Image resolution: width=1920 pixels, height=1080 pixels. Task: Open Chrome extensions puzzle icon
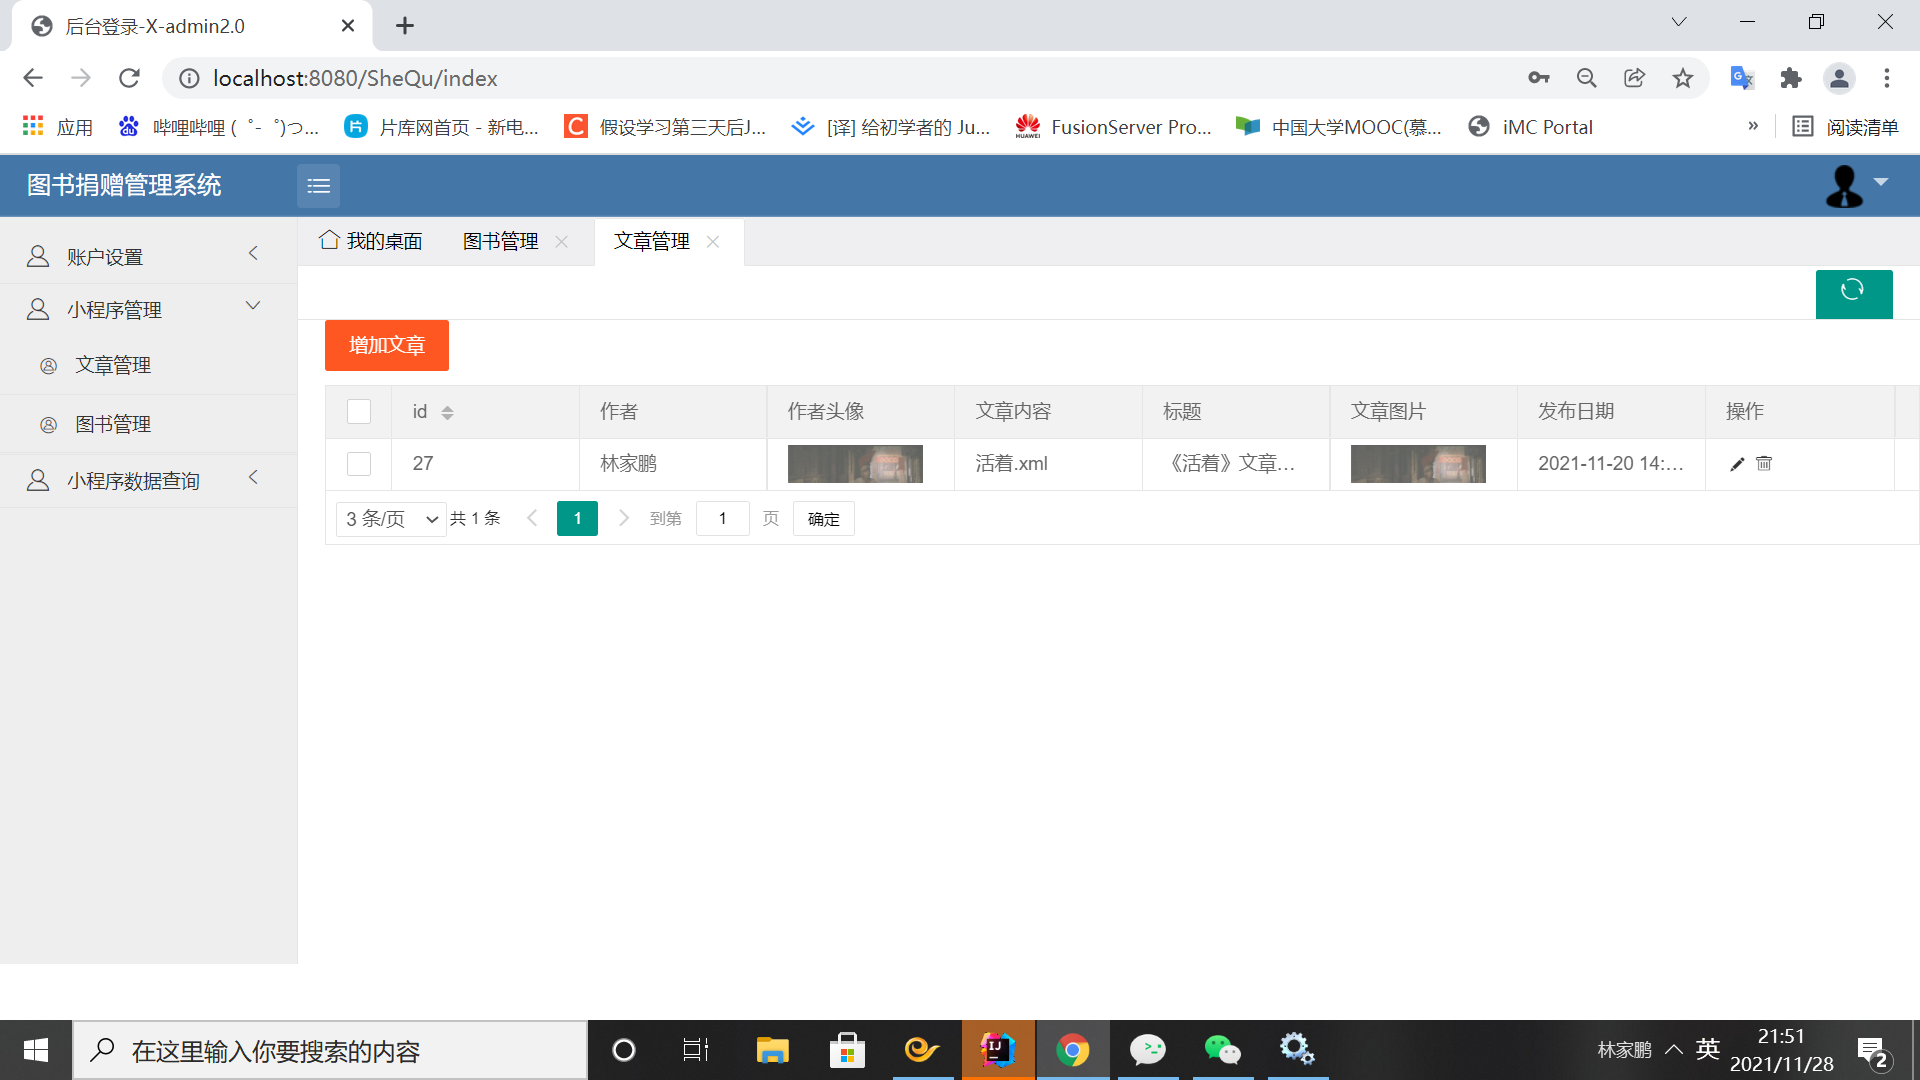tap(1791, 78)
